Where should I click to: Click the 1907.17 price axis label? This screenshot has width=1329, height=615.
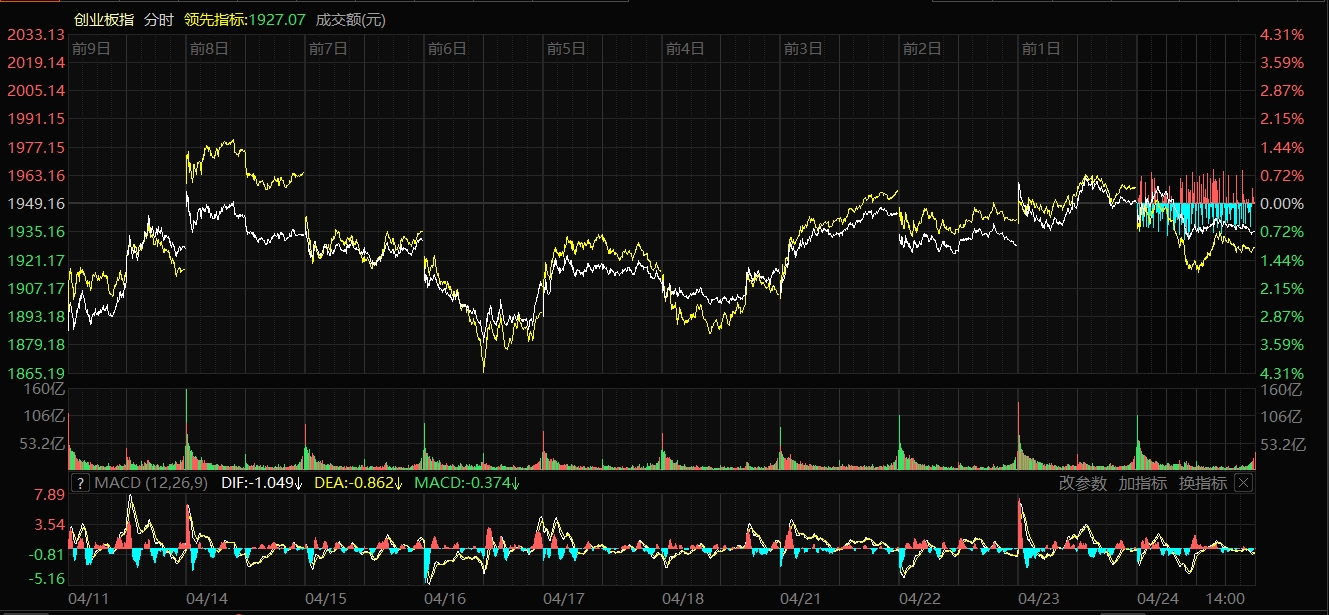[36, 288]
